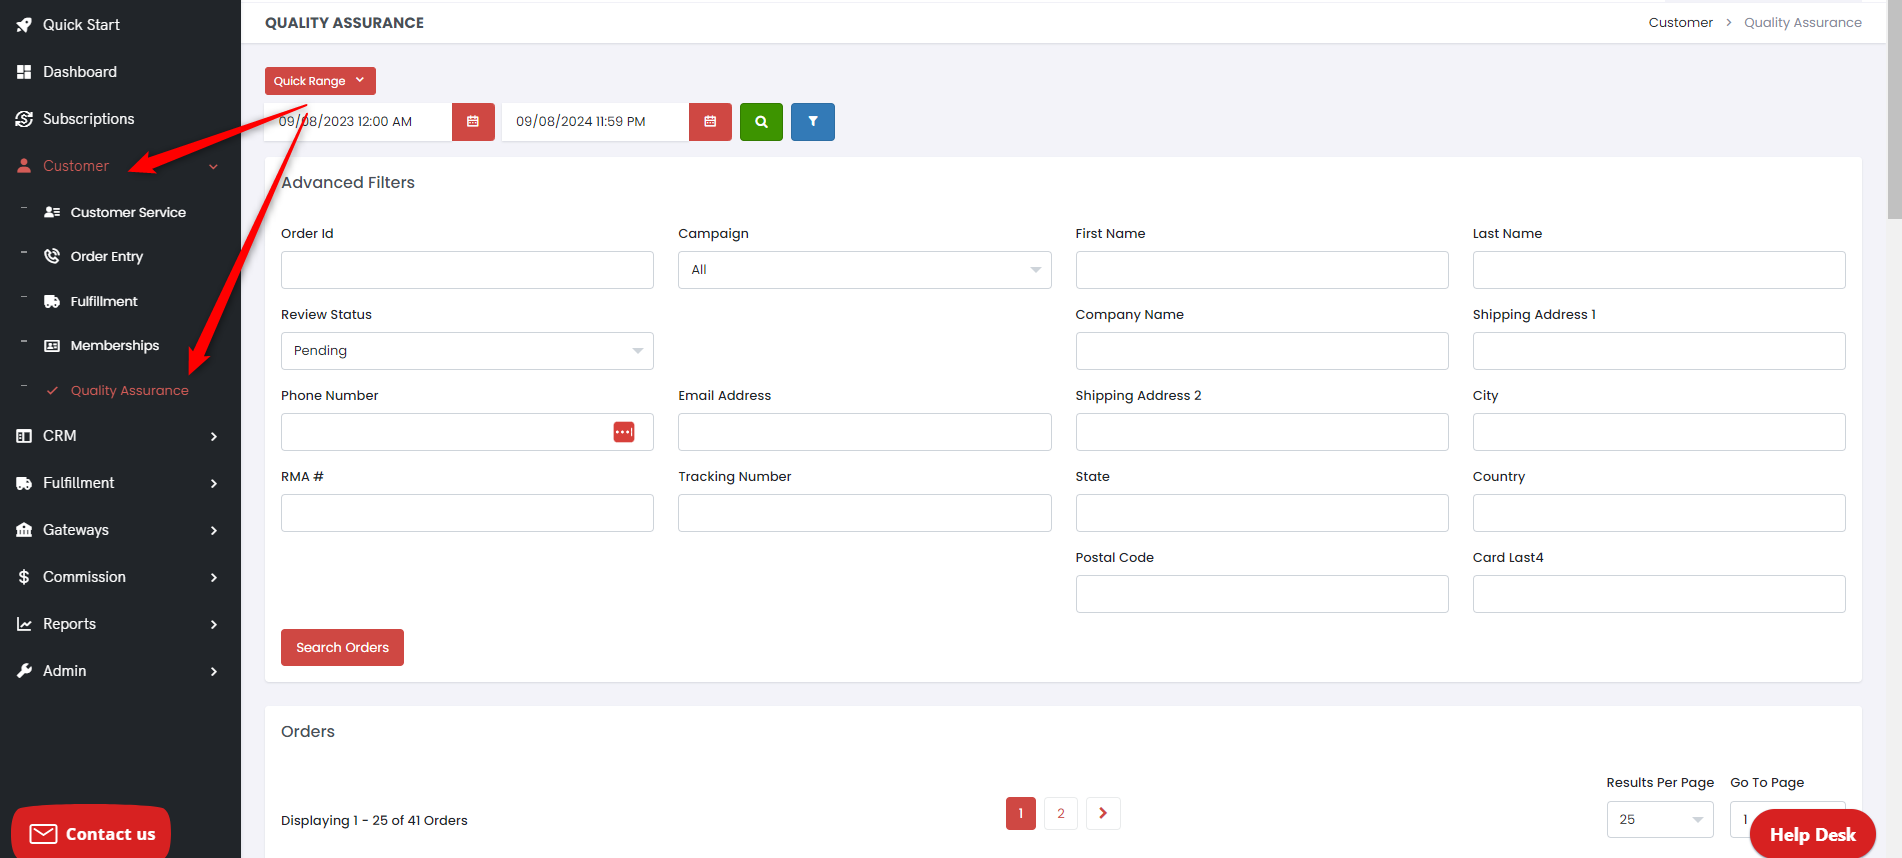
Task: Click the green search magnifier icon
Action: tap(761, 122)
